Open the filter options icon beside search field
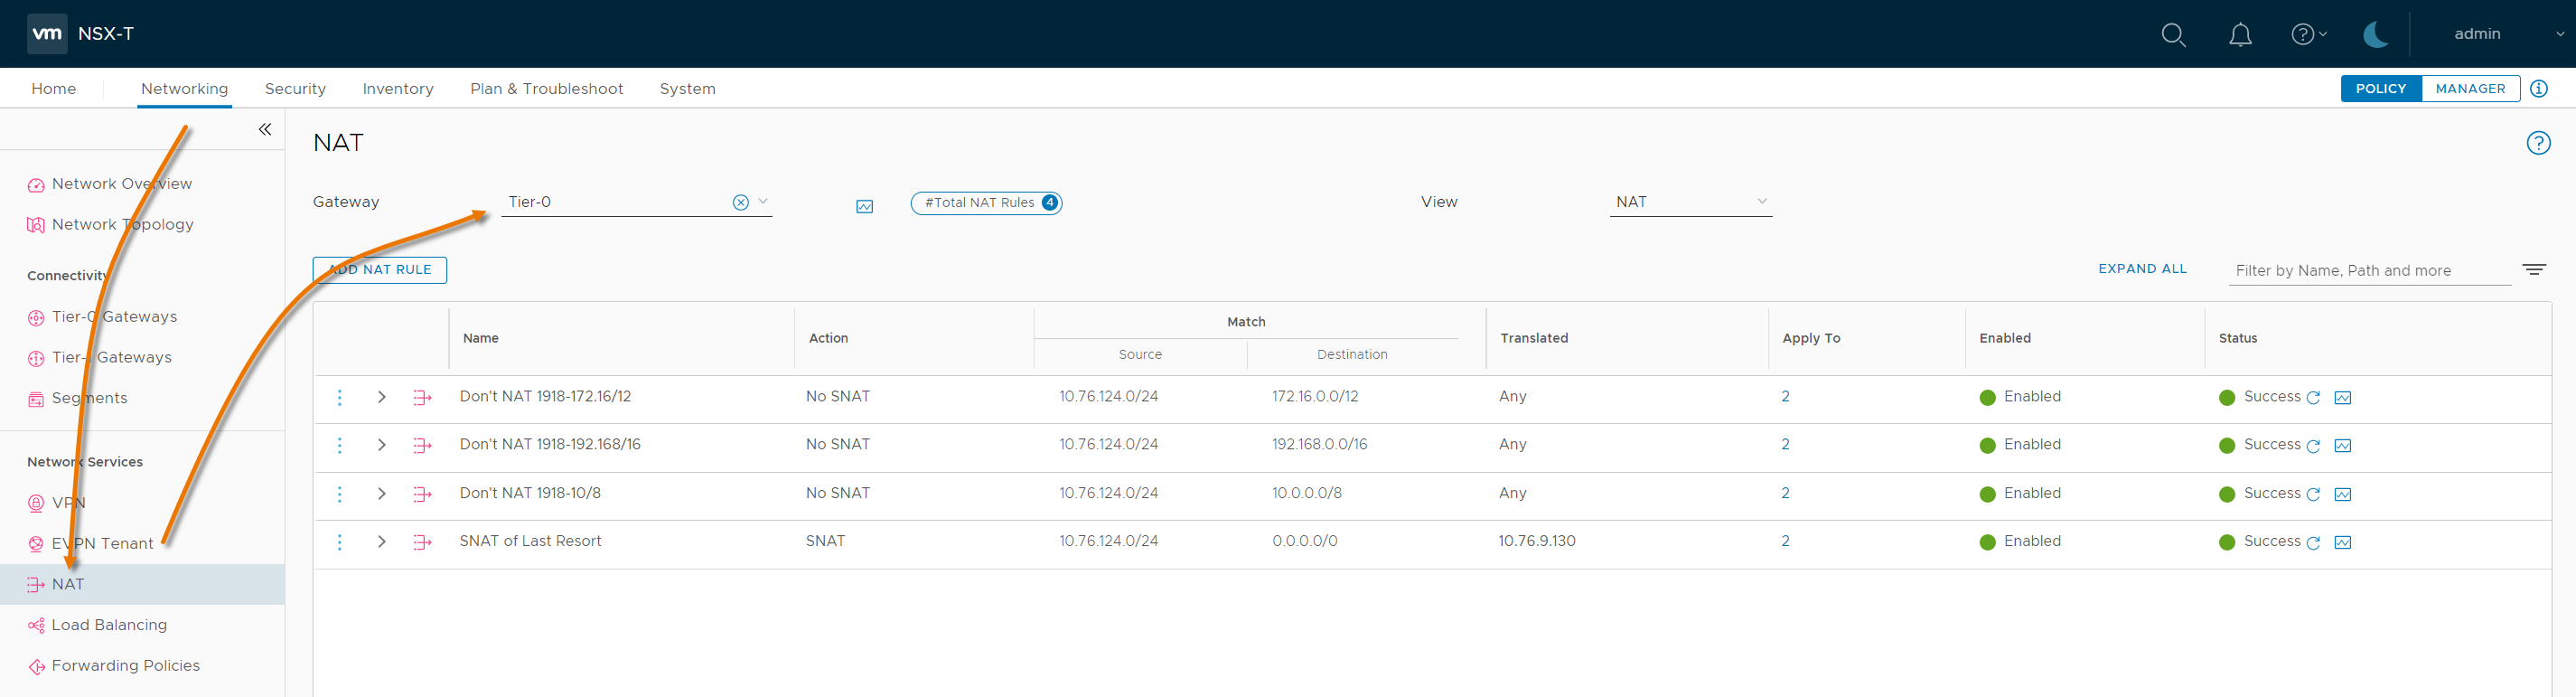The height and width of the screenshot is (697, 2576). click(x=2533, y=270)
